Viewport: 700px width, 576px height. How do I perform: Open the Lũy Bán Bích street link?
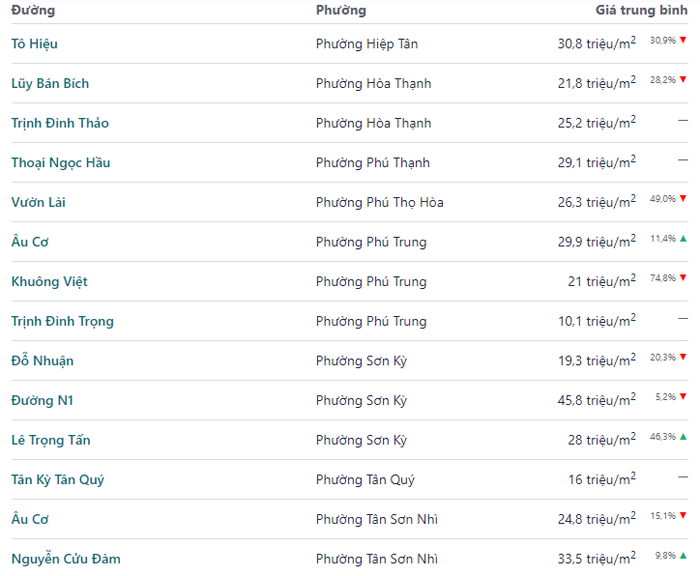point(50,83)
